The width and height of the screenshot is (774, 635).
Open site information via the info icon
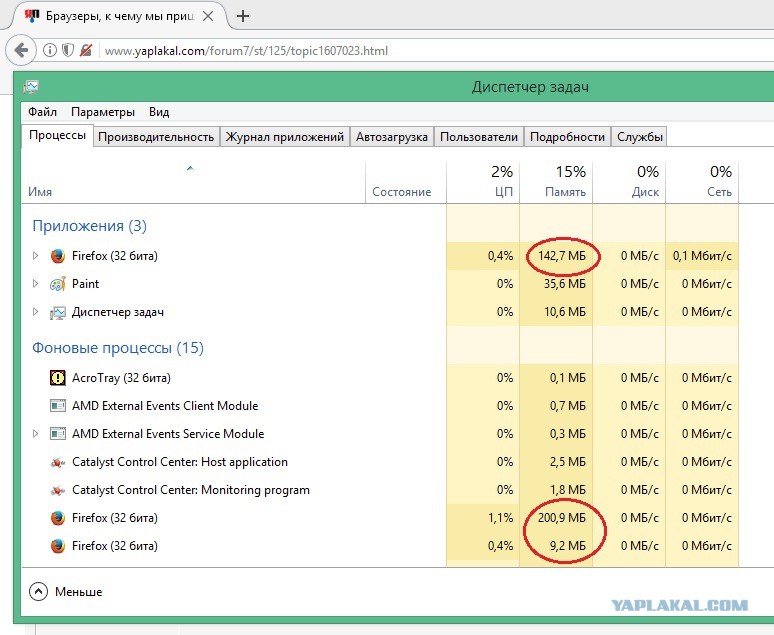49,50
